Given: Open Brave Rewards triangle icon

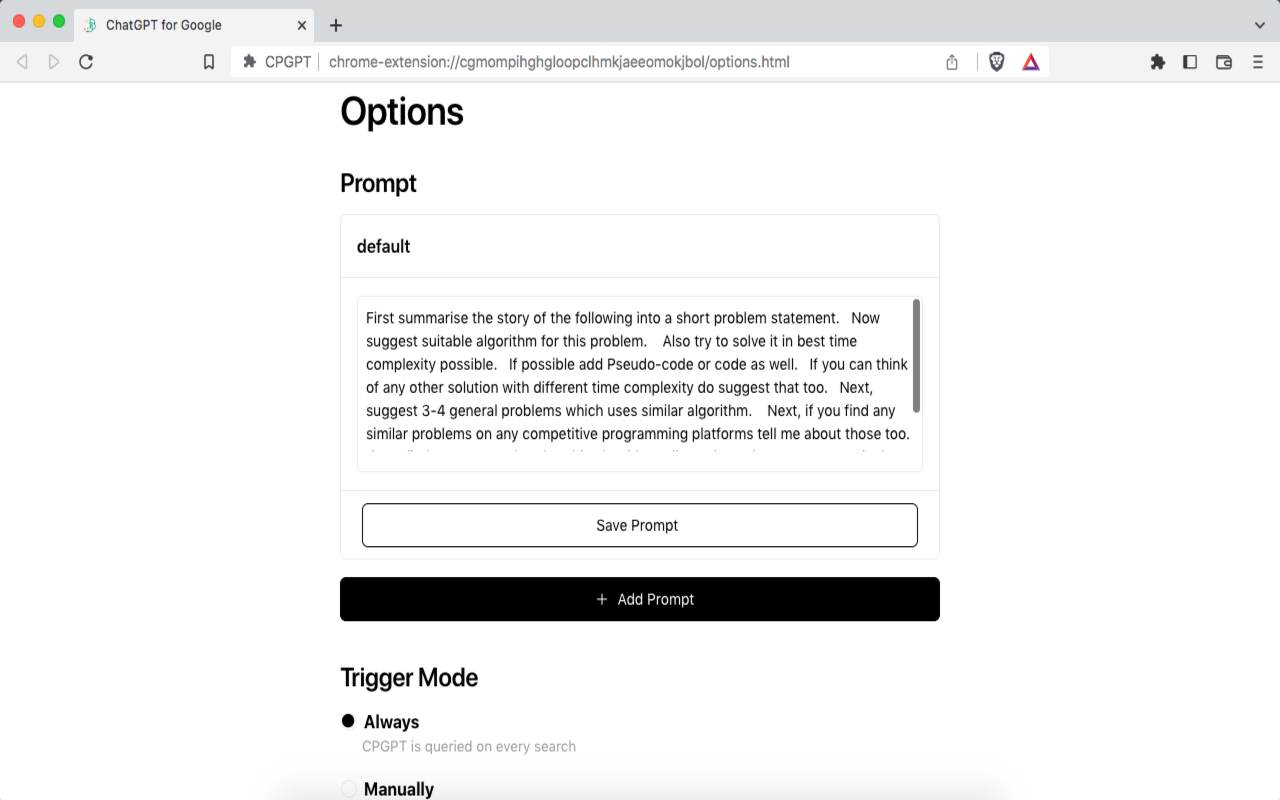Looking at the screenshot, I should 1030,61.
